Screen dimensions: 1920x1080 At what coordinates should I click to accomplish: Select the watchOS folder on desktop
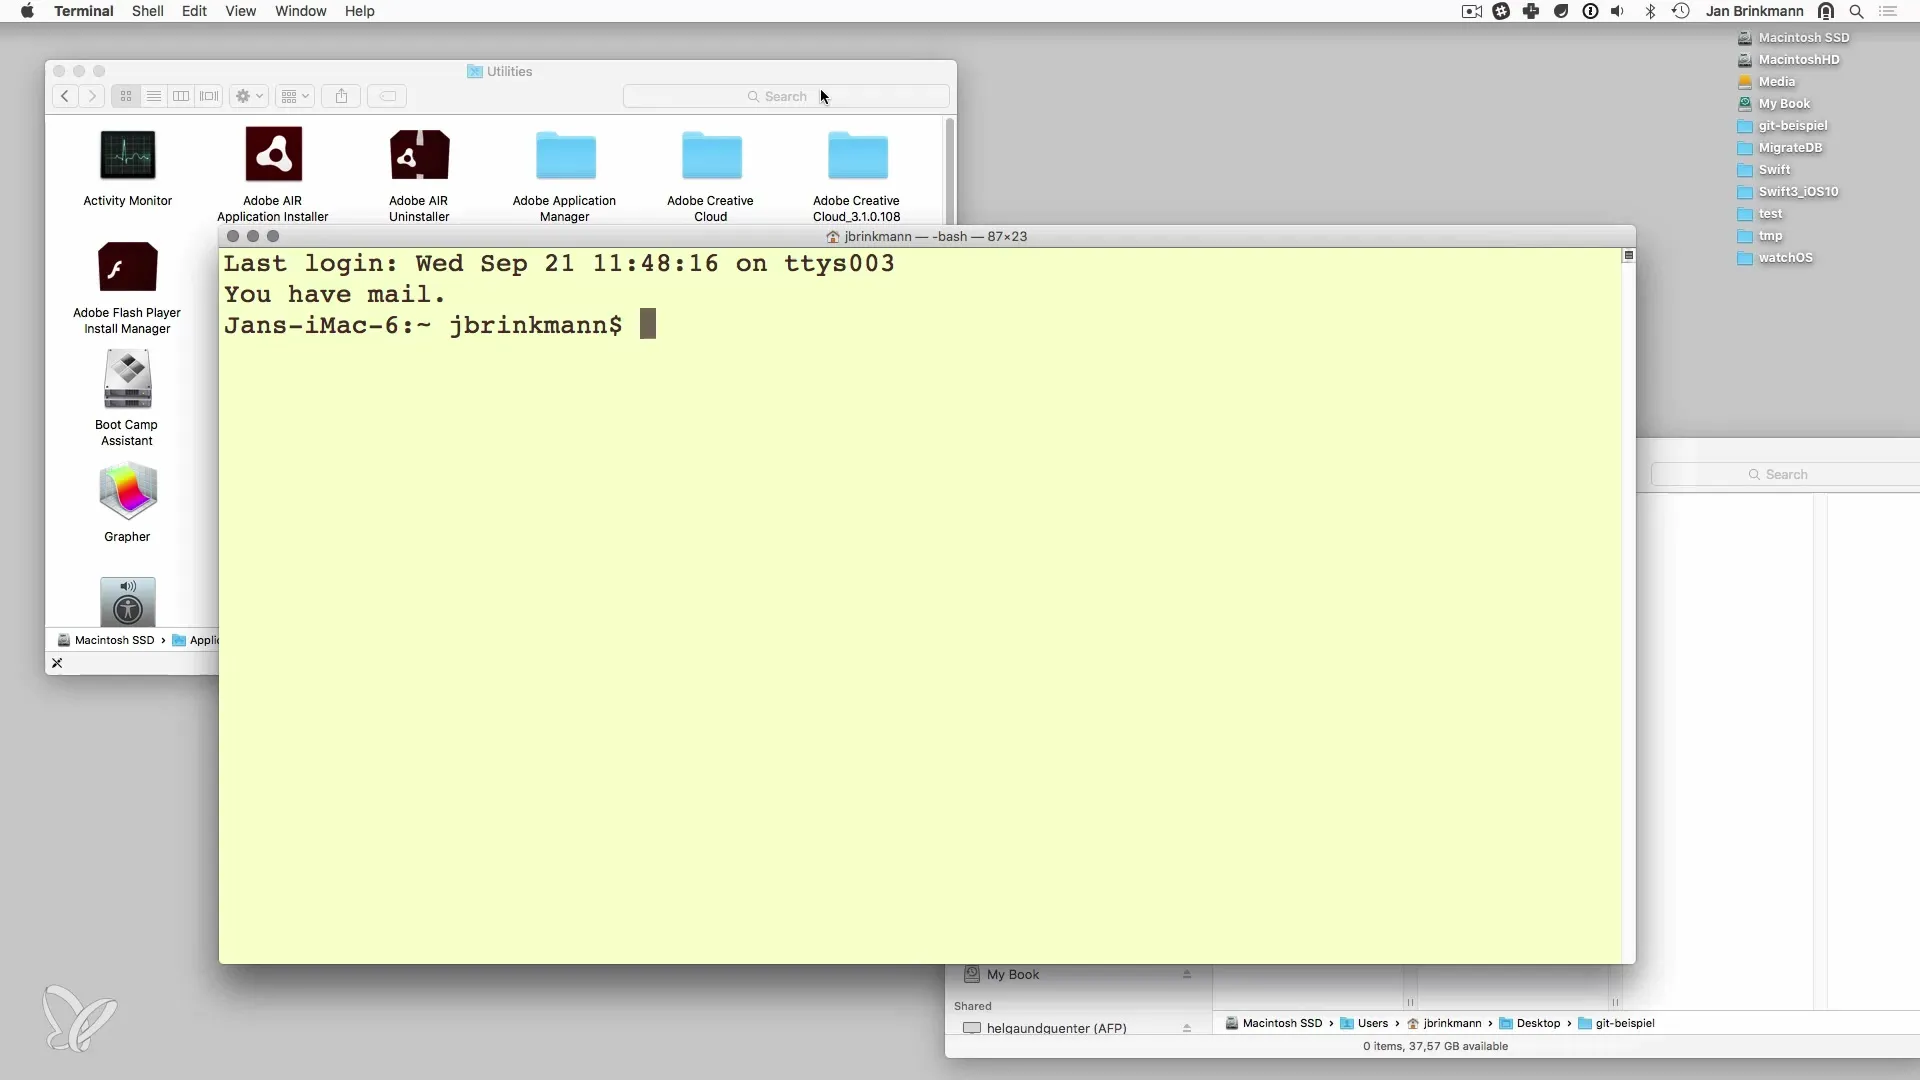(x=1776, y=258)
